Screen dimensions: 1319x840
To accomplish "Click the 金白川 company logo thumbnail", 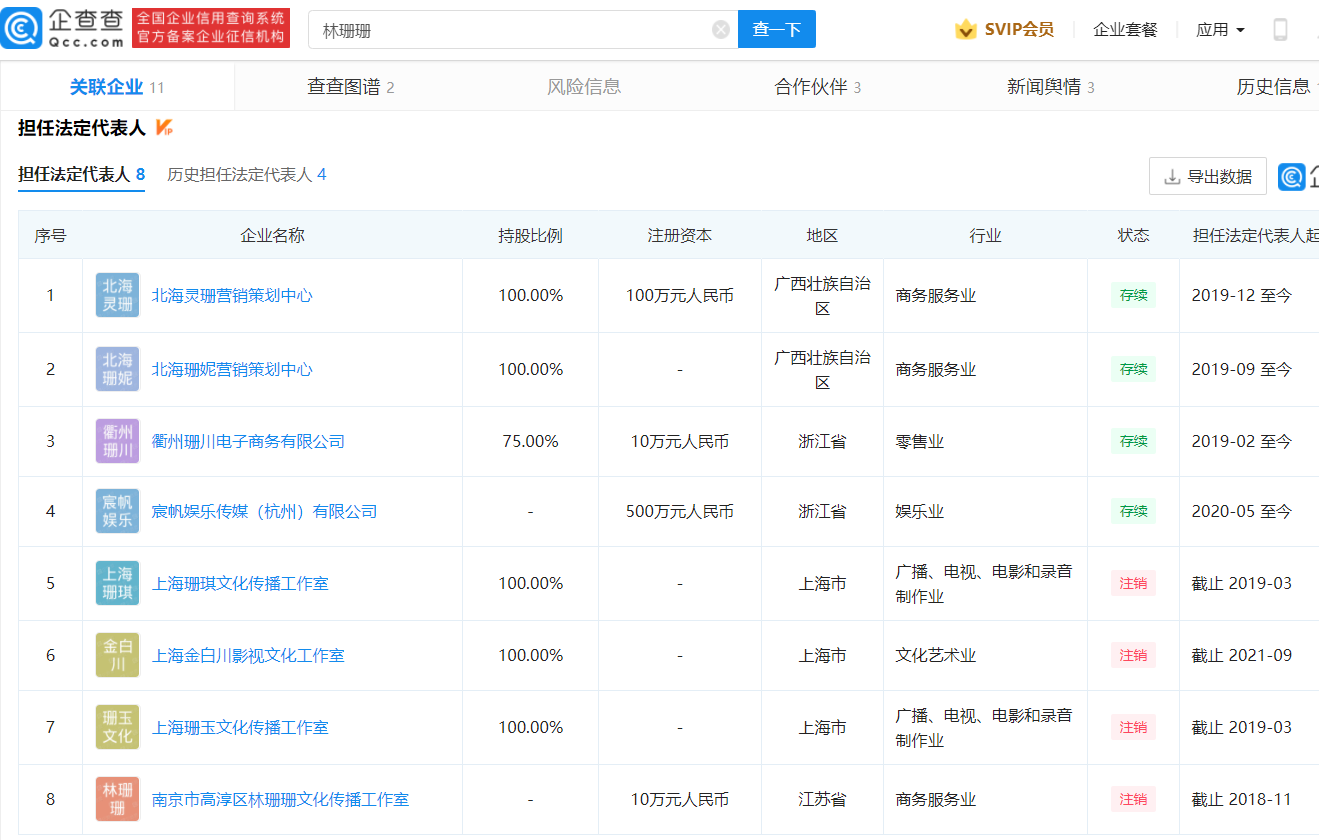I will click(x=118, y=655).
